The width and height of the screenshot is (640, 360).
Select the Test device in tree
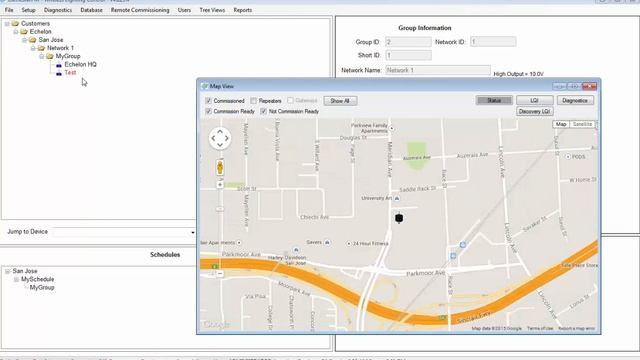70,73
